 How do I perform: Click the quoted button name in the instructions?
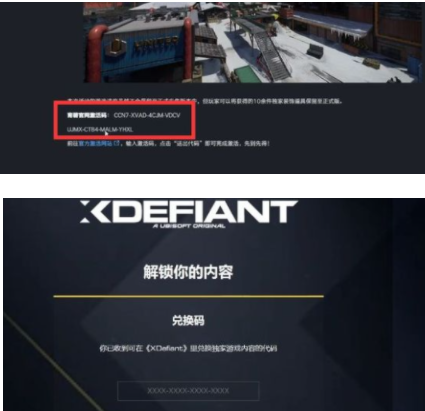(187, 144)
